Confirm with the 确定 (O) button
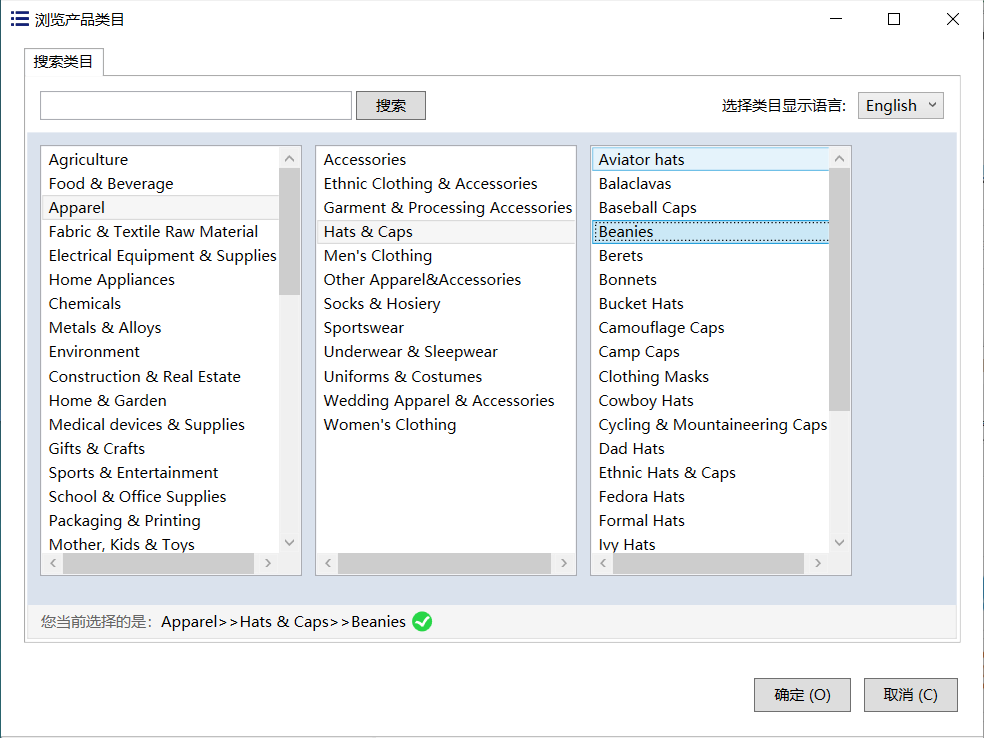This screenshot has height=738, width=984. tap(802, 695)
